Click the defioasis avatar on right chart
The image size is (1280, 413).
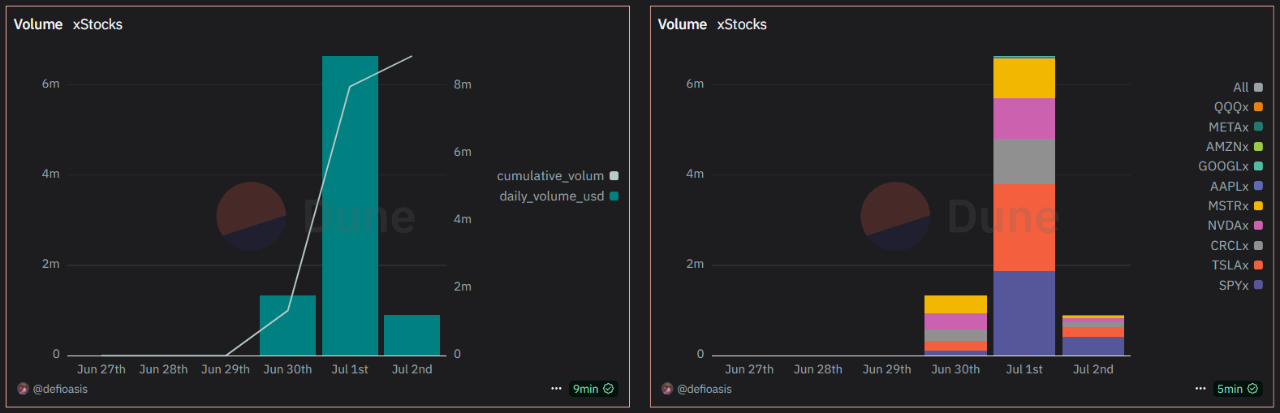click(x=667, y=388)
